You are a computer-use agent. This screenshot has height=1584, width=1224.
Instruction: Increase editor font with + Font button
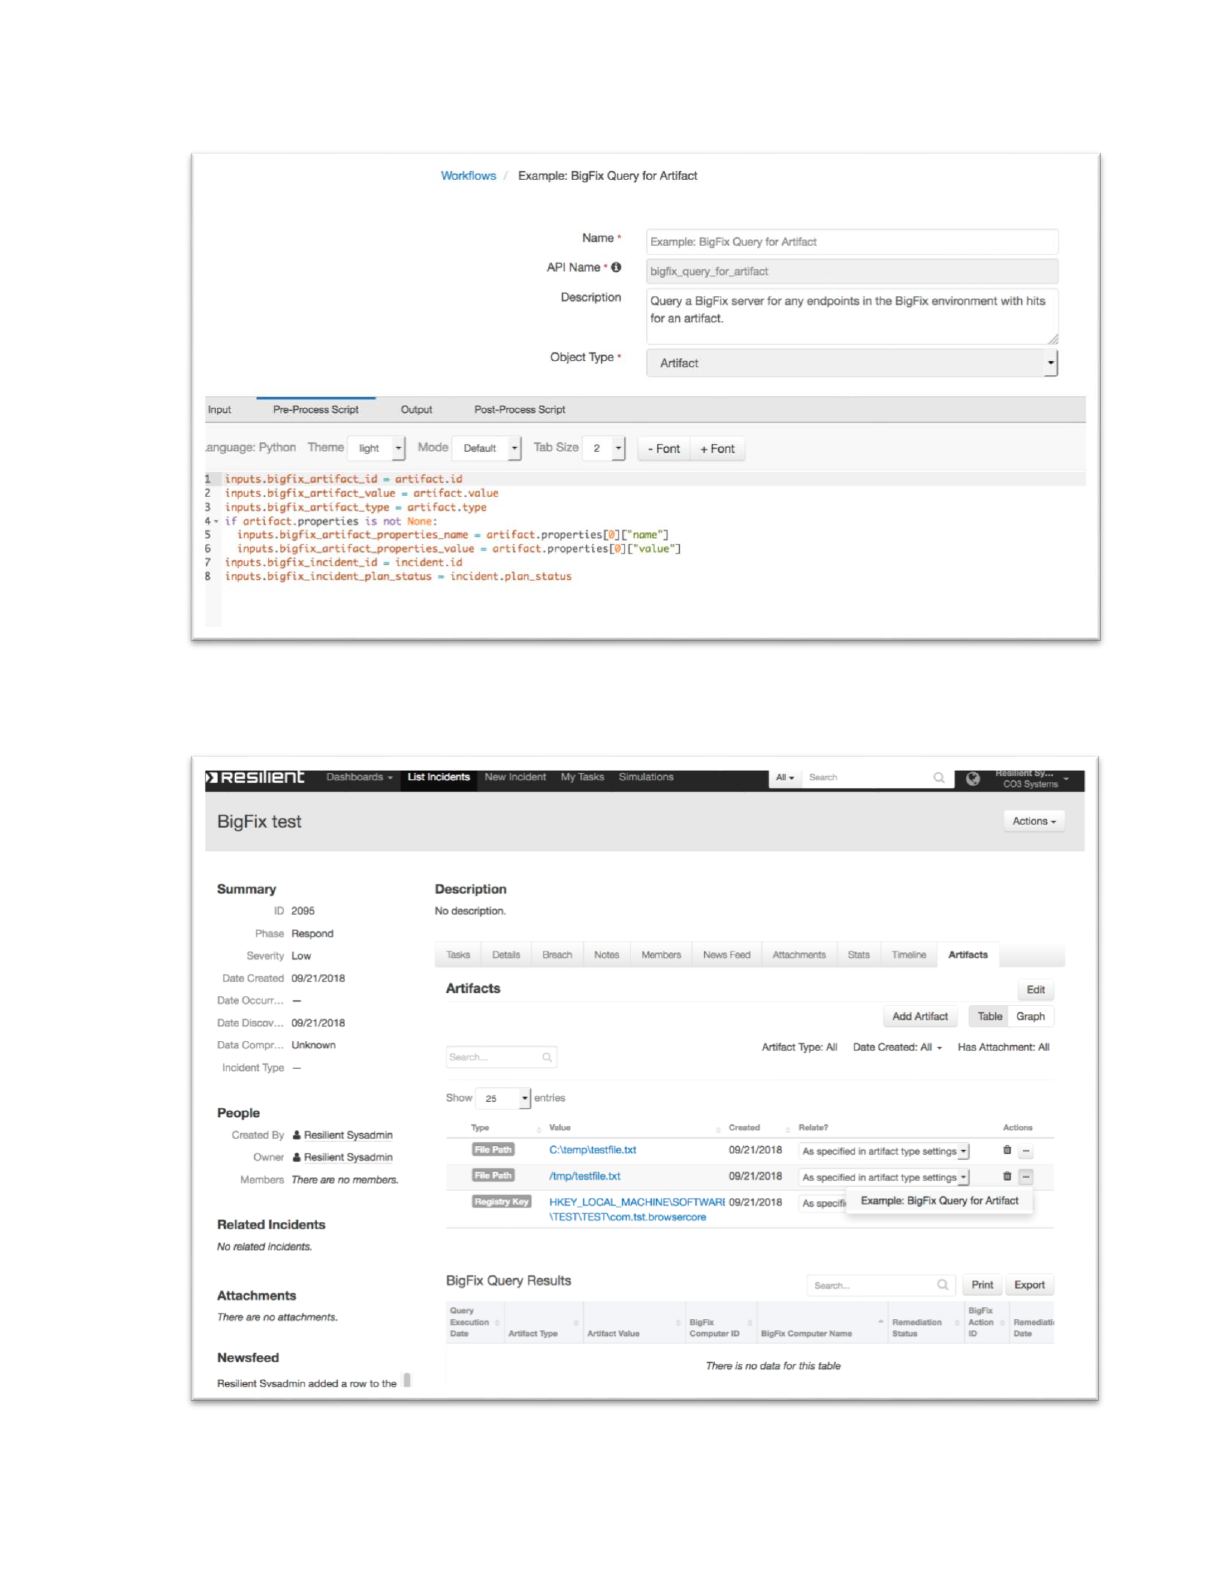point(717,449)
